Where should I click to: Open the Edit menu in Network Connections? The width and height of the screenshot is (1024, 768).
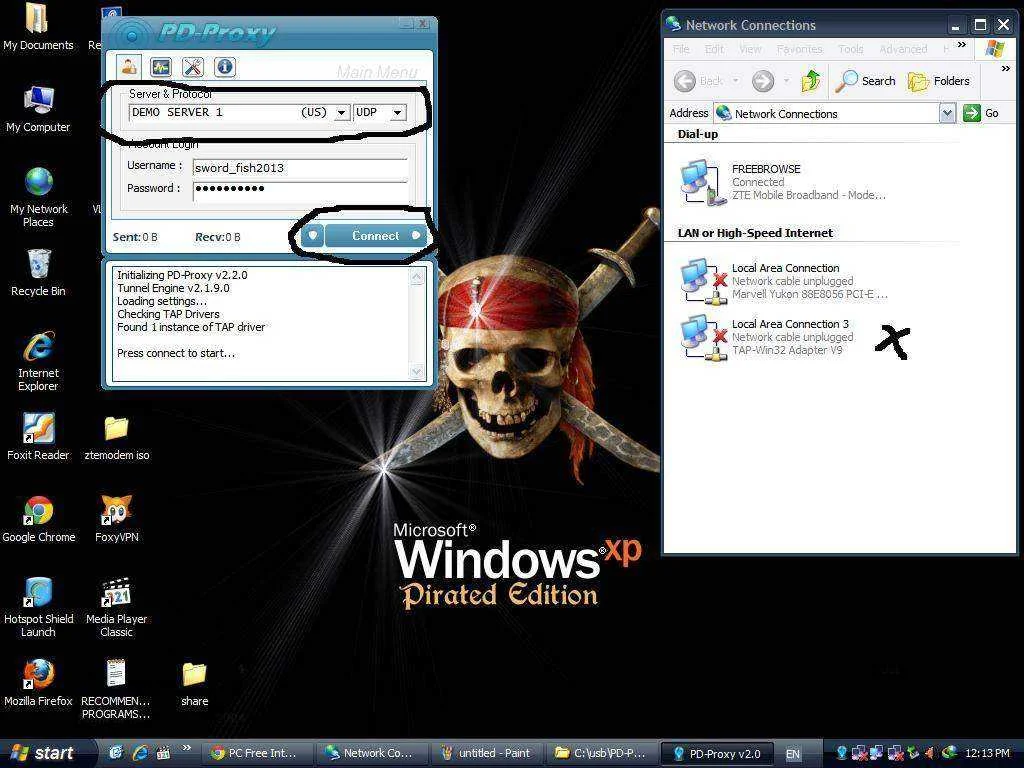coord(714,49)
